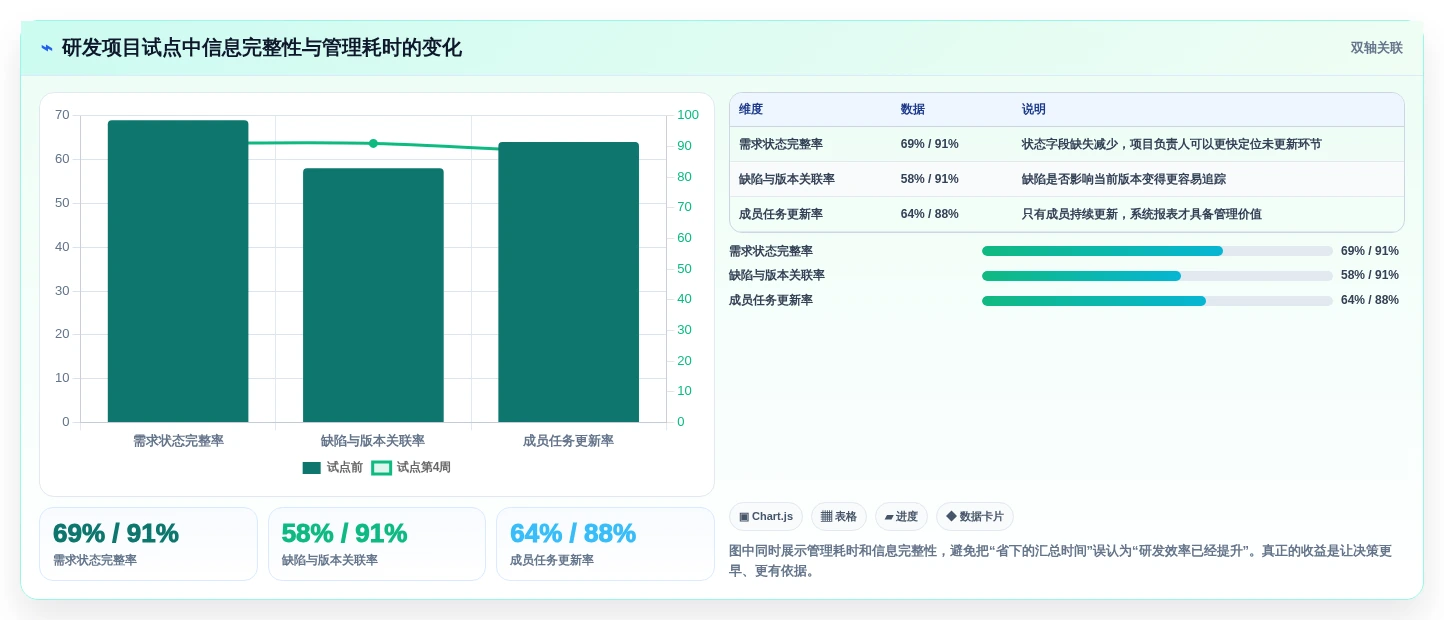Click the 双轴关联 label in header
The image size is (1444, 620).
point(1376,48)
